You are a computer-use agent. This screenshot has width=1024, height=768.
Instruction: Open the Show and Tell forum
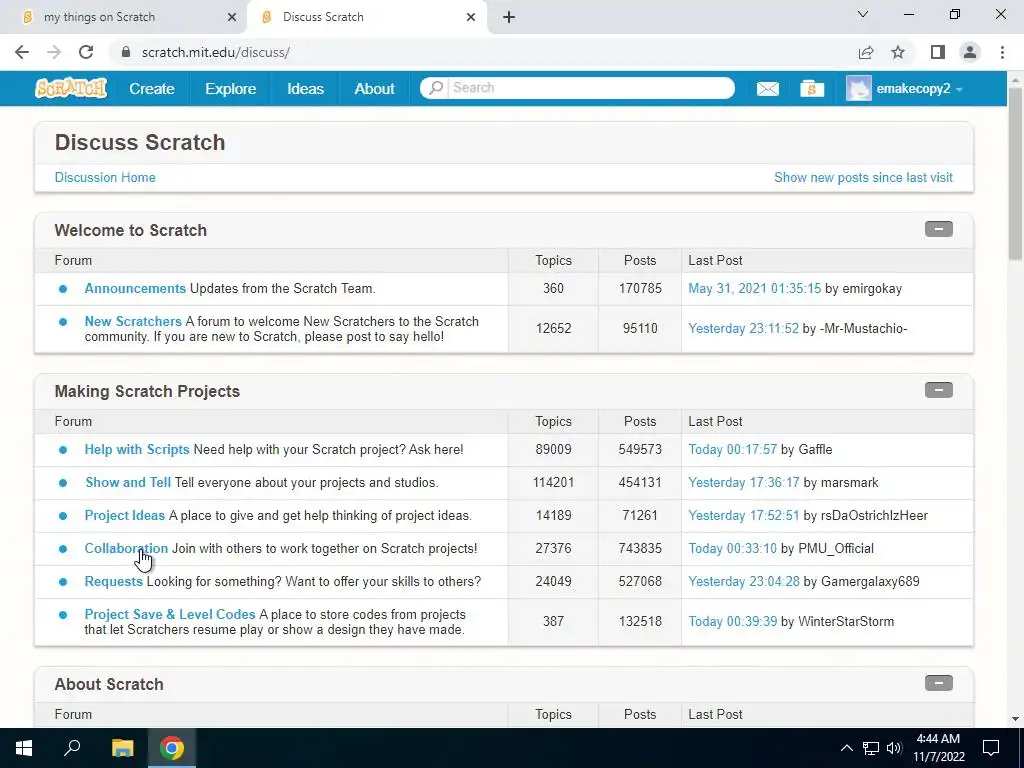[128, 483]
